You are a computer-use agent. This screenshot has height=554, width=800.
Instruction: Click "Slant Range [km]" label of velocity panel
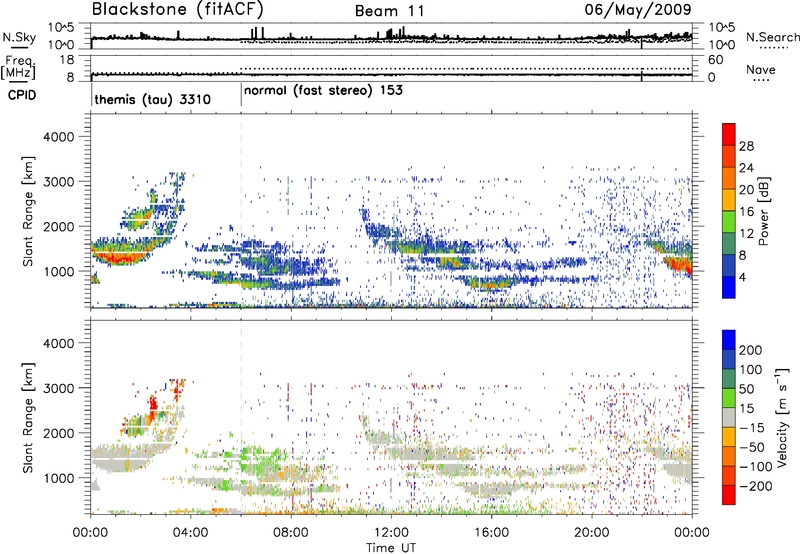[28, 418]
